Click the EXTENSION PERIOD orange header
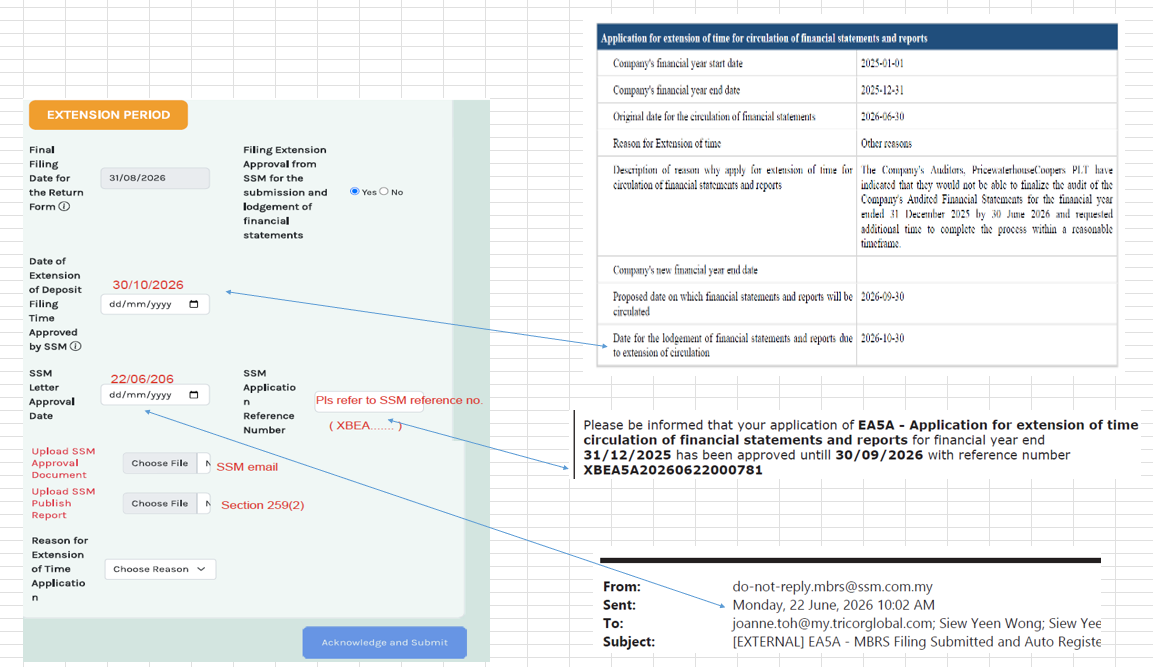Image resolution: width=1153 pixels, height=667 pixels. coord(108,115)
